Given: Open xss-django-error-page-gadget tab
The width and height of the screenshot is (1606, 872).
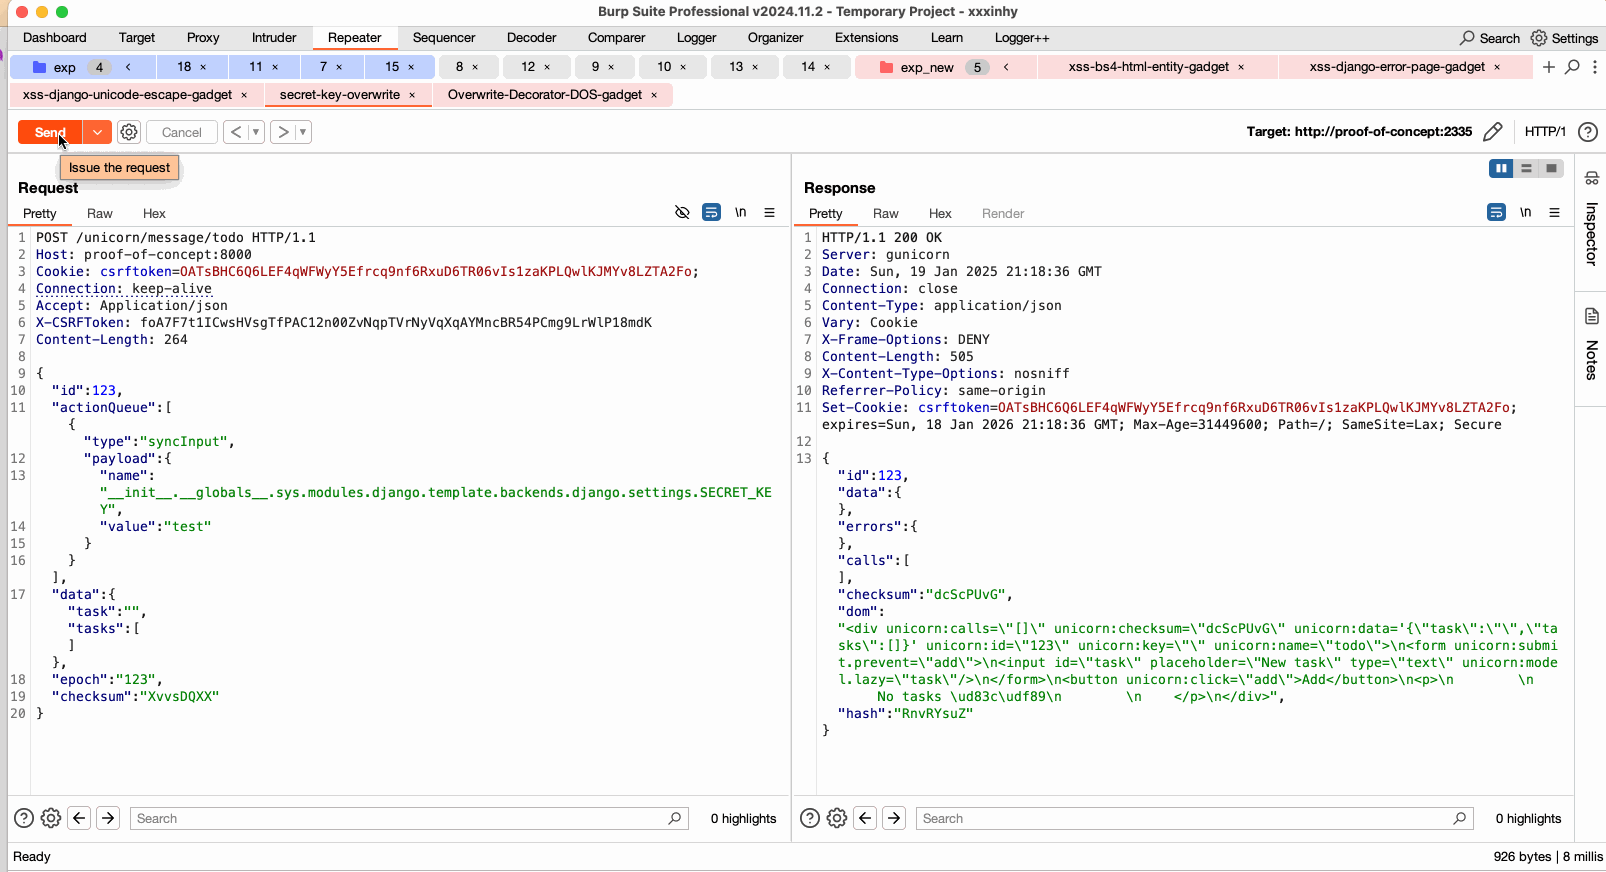Looking at the screenshot, I should click(x=1397, y=67).
